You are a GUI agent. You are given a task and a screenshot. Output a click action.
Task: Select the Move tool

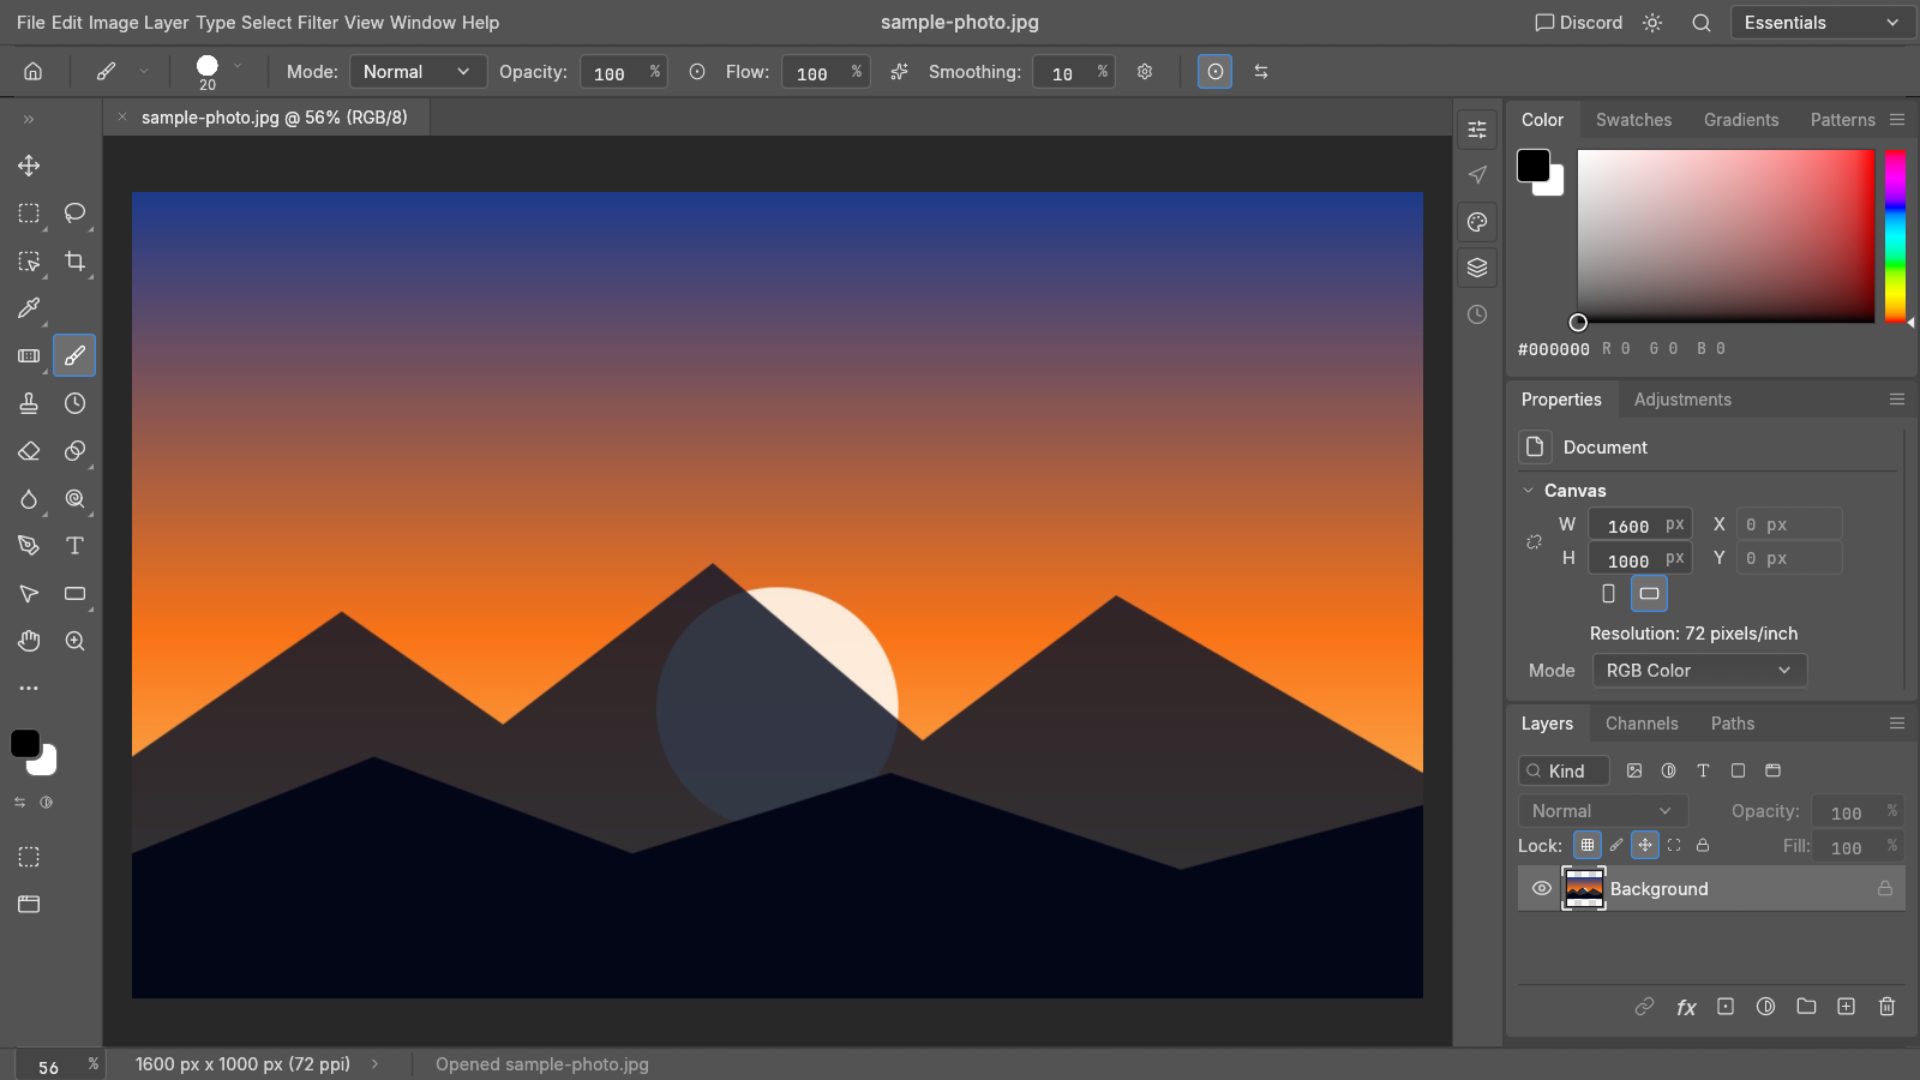(x=29, y=165)
